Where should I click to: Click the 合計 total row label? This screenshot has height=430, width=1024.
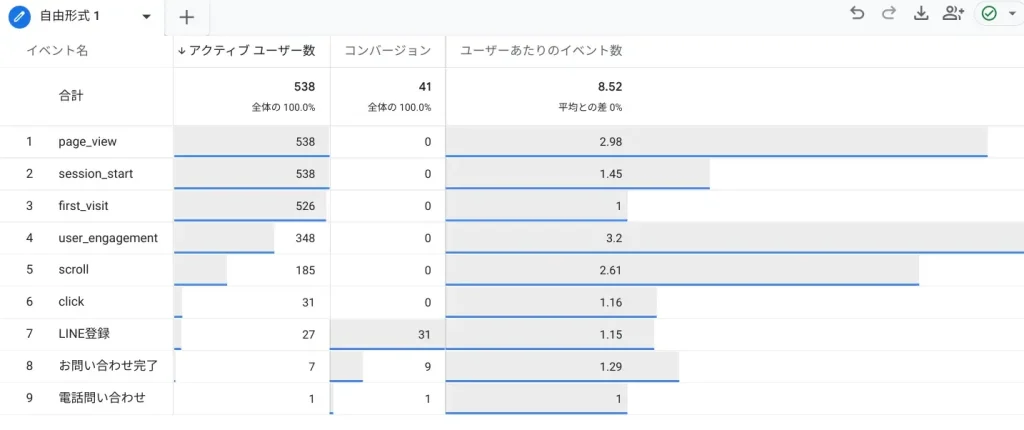[71, 96]
